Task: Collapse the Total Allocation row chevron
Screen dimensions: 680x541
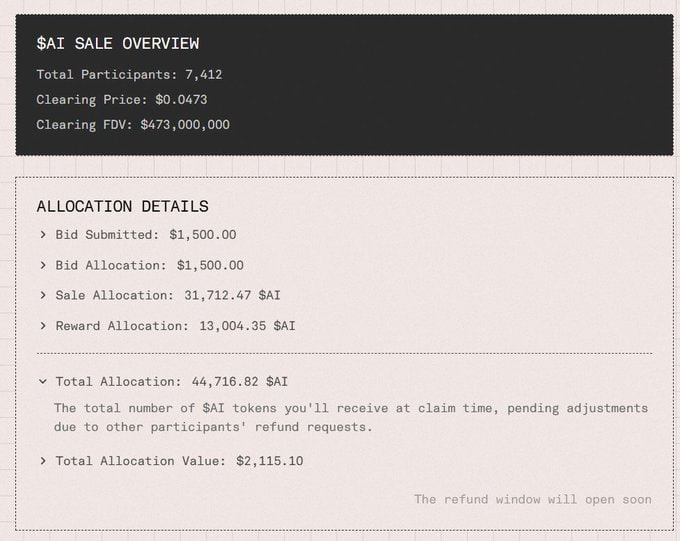Action: (x=43, y=382)
